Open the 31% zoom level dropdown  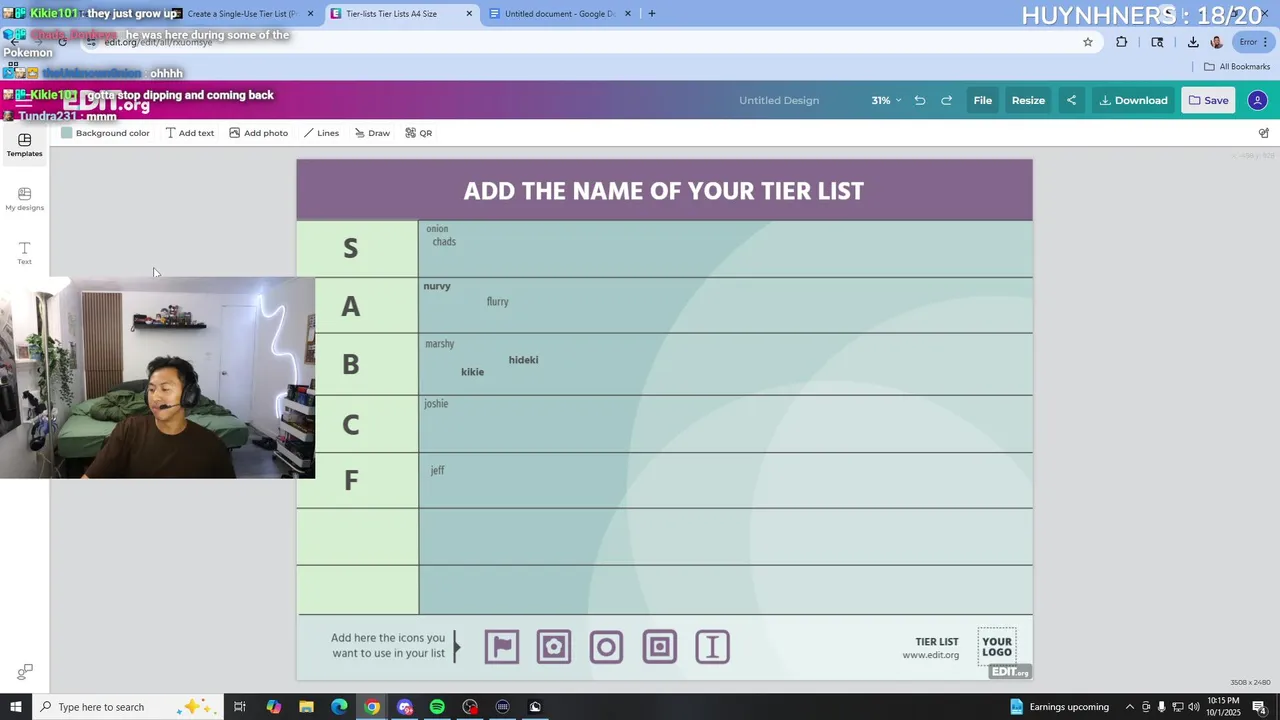click(886, 100)
